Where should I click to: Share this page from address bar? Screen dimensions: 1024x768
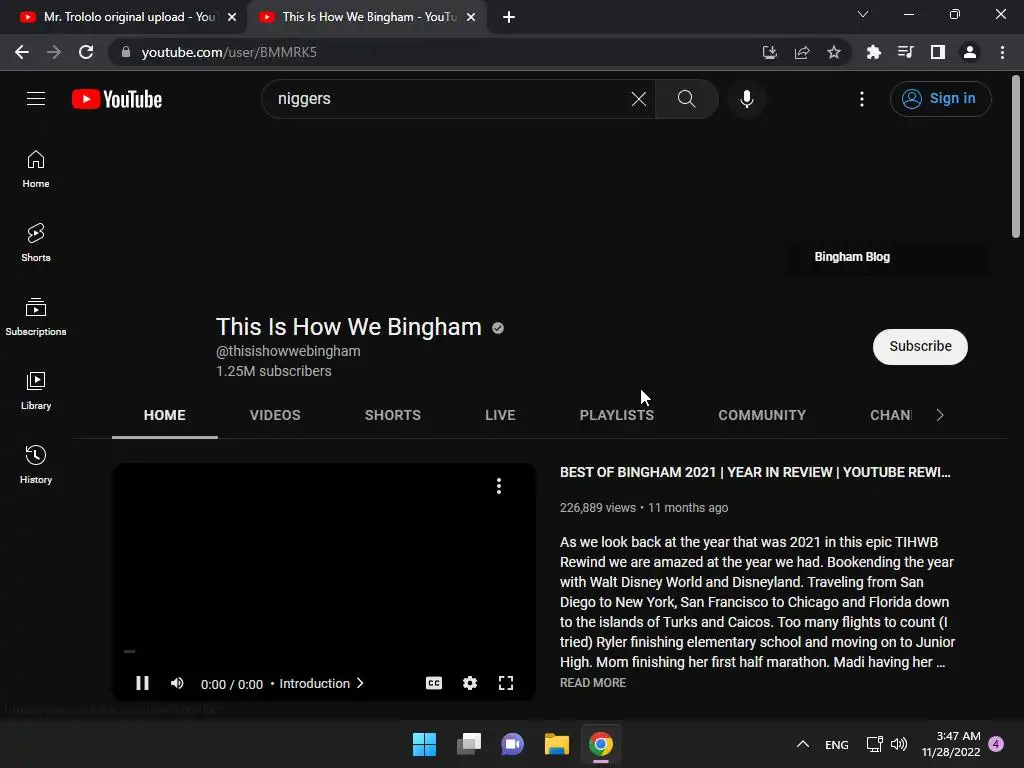coord(802,52)
